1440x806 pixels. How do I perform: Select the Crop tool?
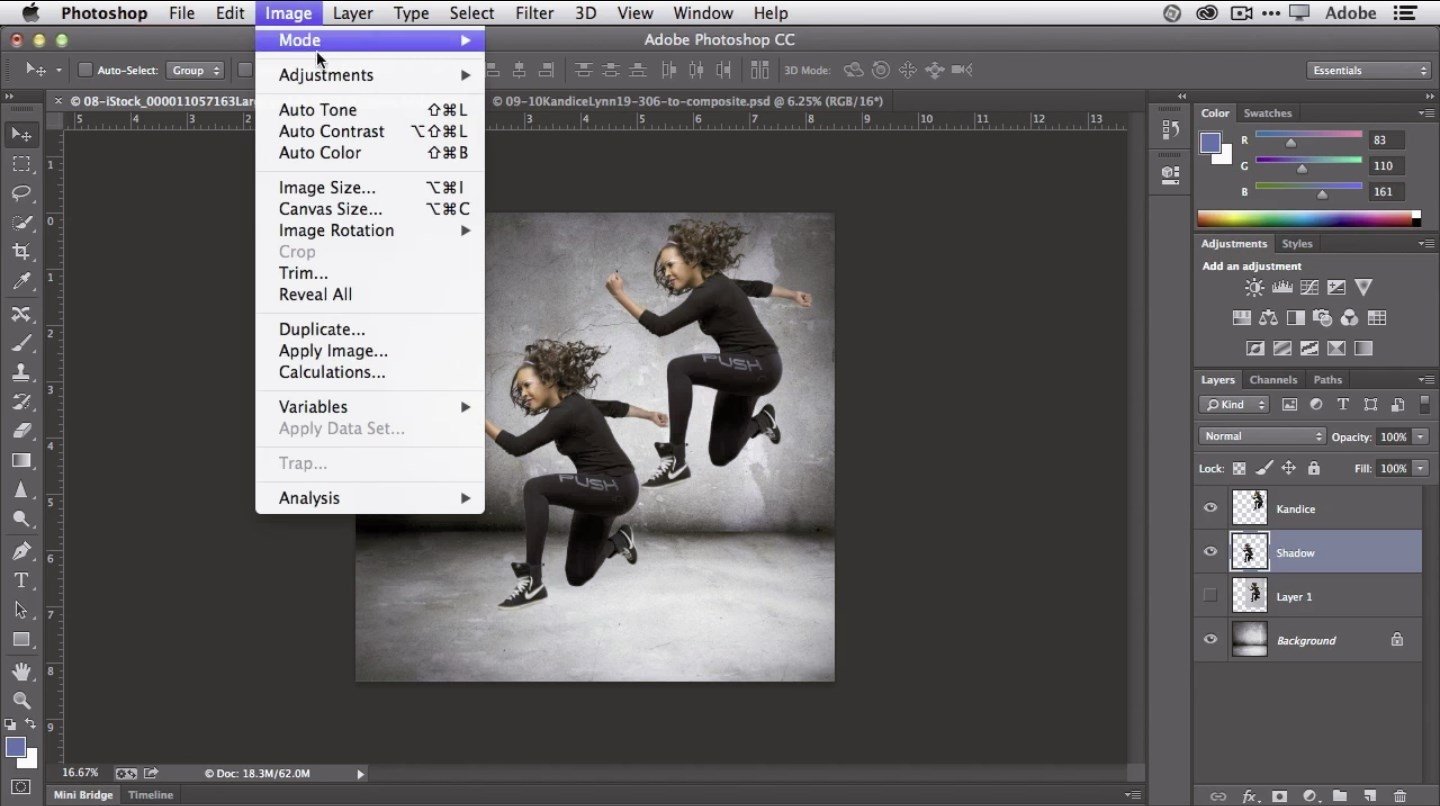21,252
